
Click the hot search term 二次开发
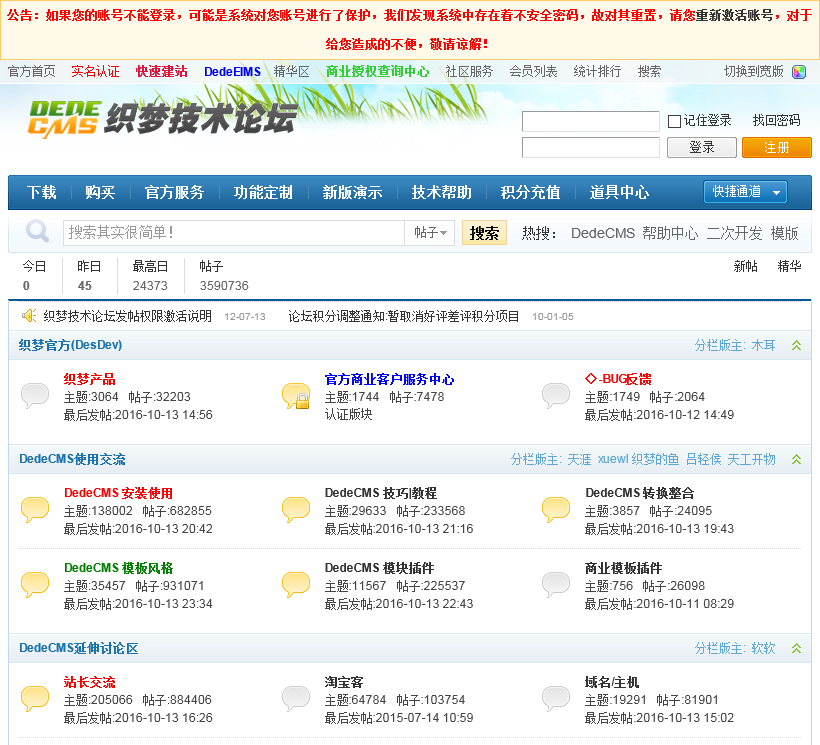click(734, 233)
